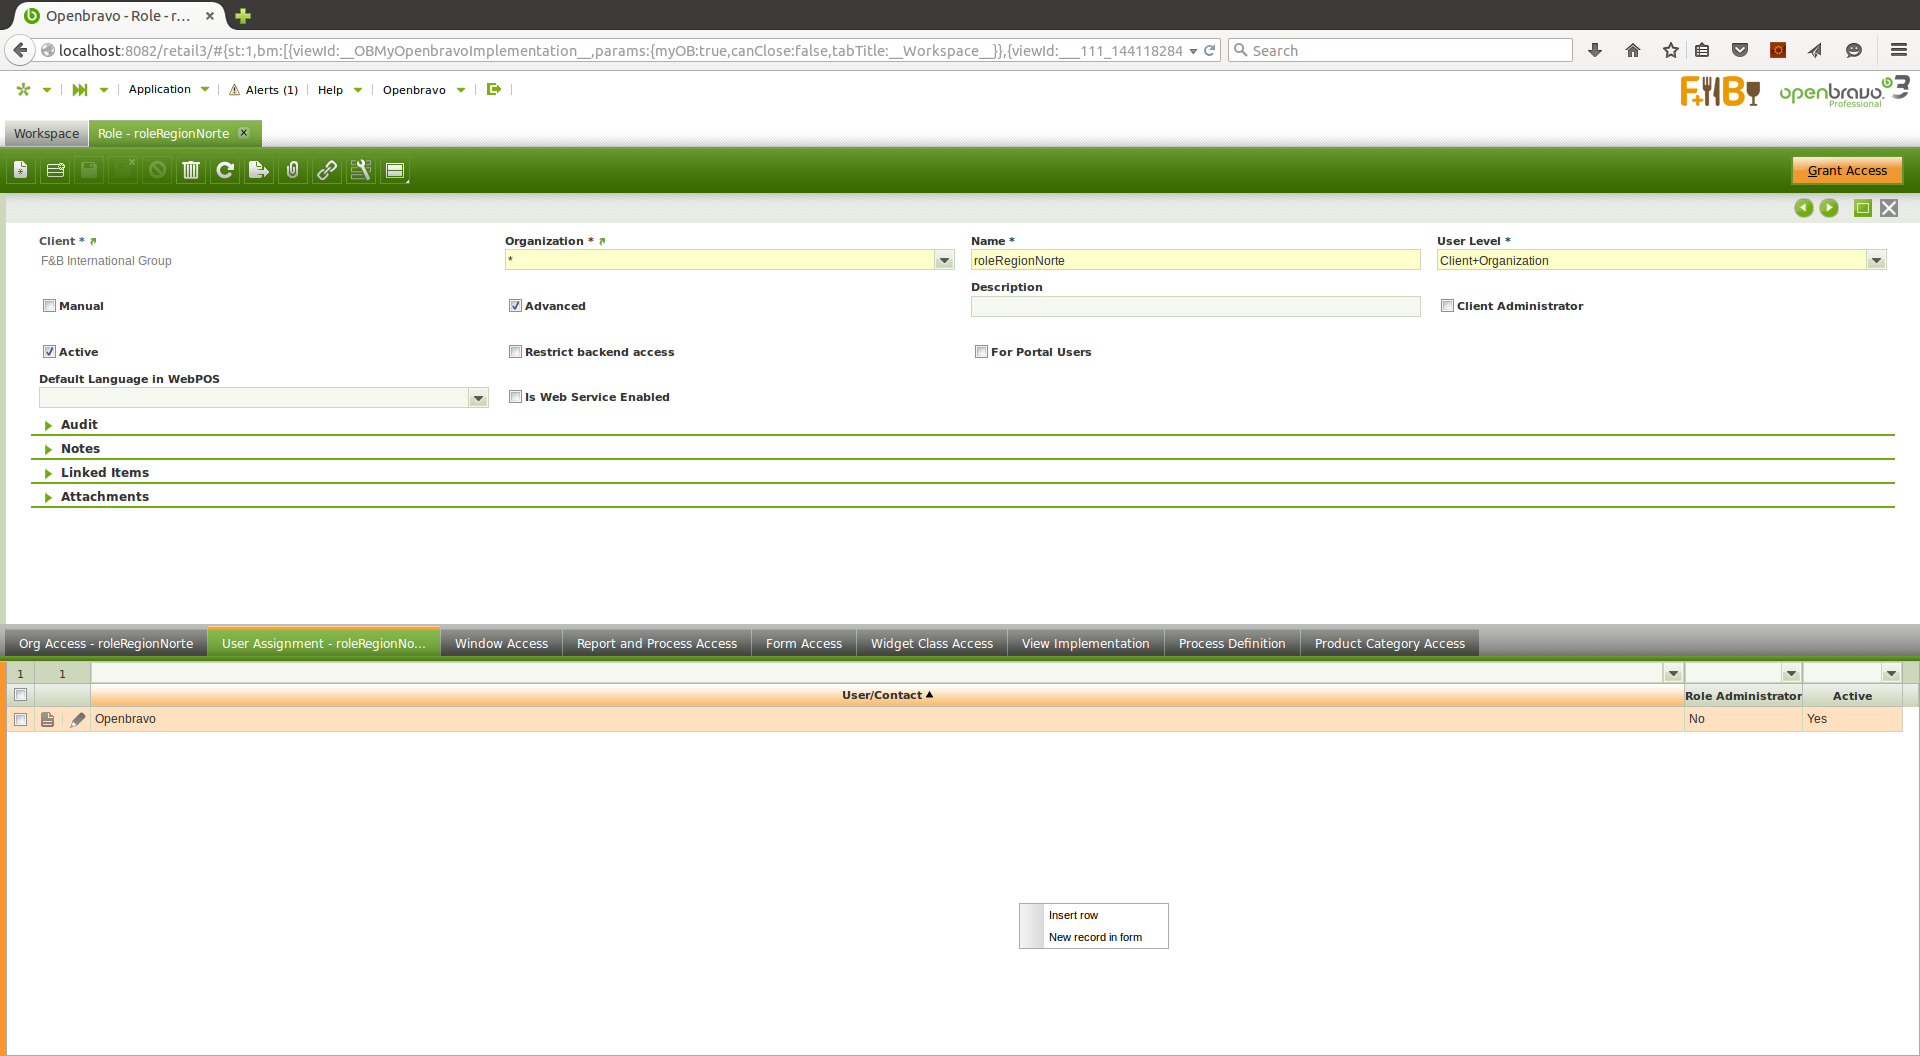1920x1056 pixels.
Task: Switch to the Window Access tab
Action: click(501, 644)
